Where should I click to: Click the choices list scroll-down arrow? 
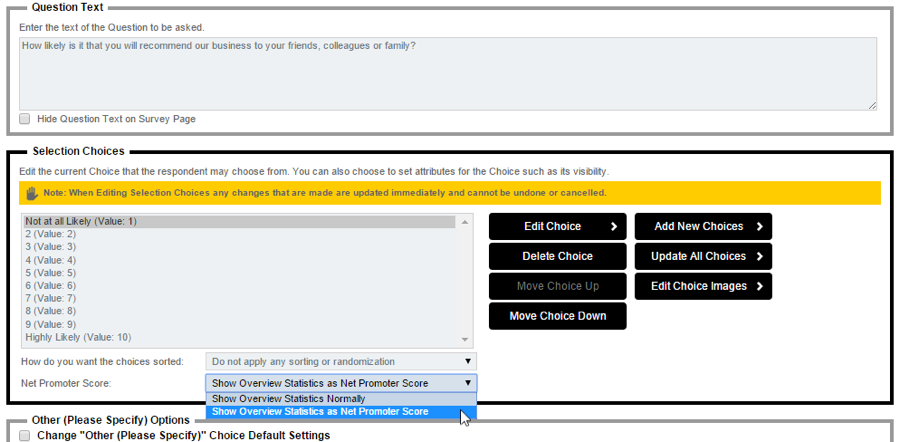pyautogui.click(x=464, y=340)
